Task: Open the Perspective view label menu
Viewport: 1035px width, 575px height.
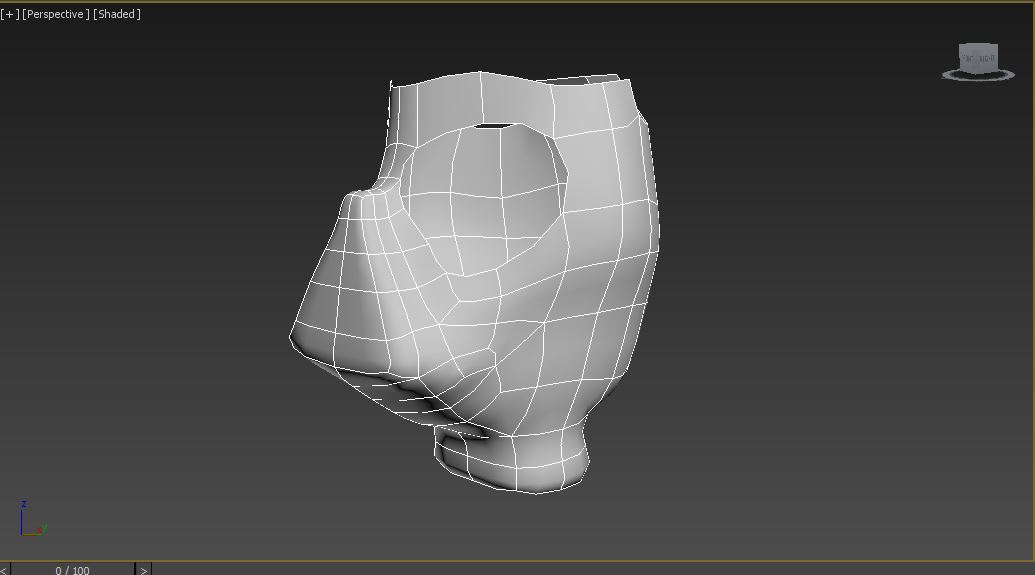Action: click(x=56, y=14)
